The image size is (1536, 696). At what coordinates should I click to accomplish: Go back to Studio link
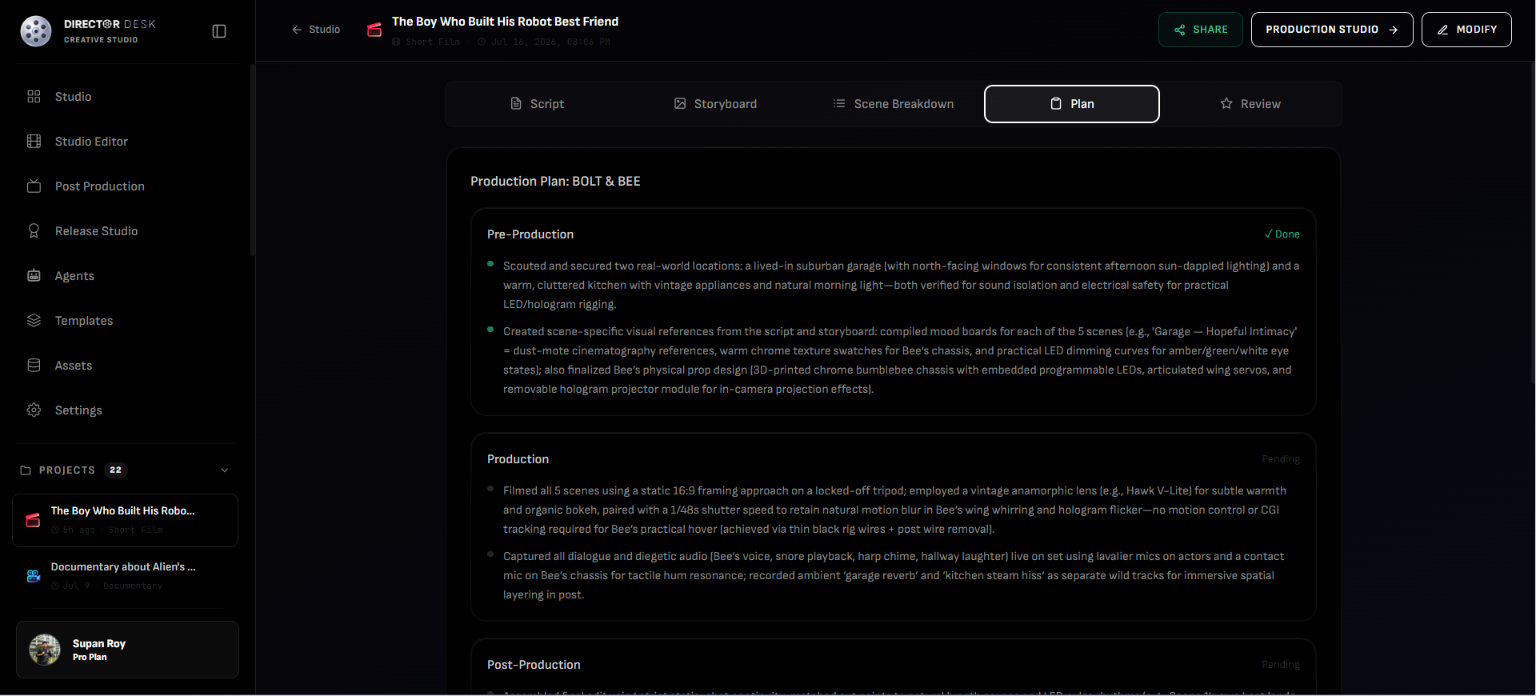point(316,30)
